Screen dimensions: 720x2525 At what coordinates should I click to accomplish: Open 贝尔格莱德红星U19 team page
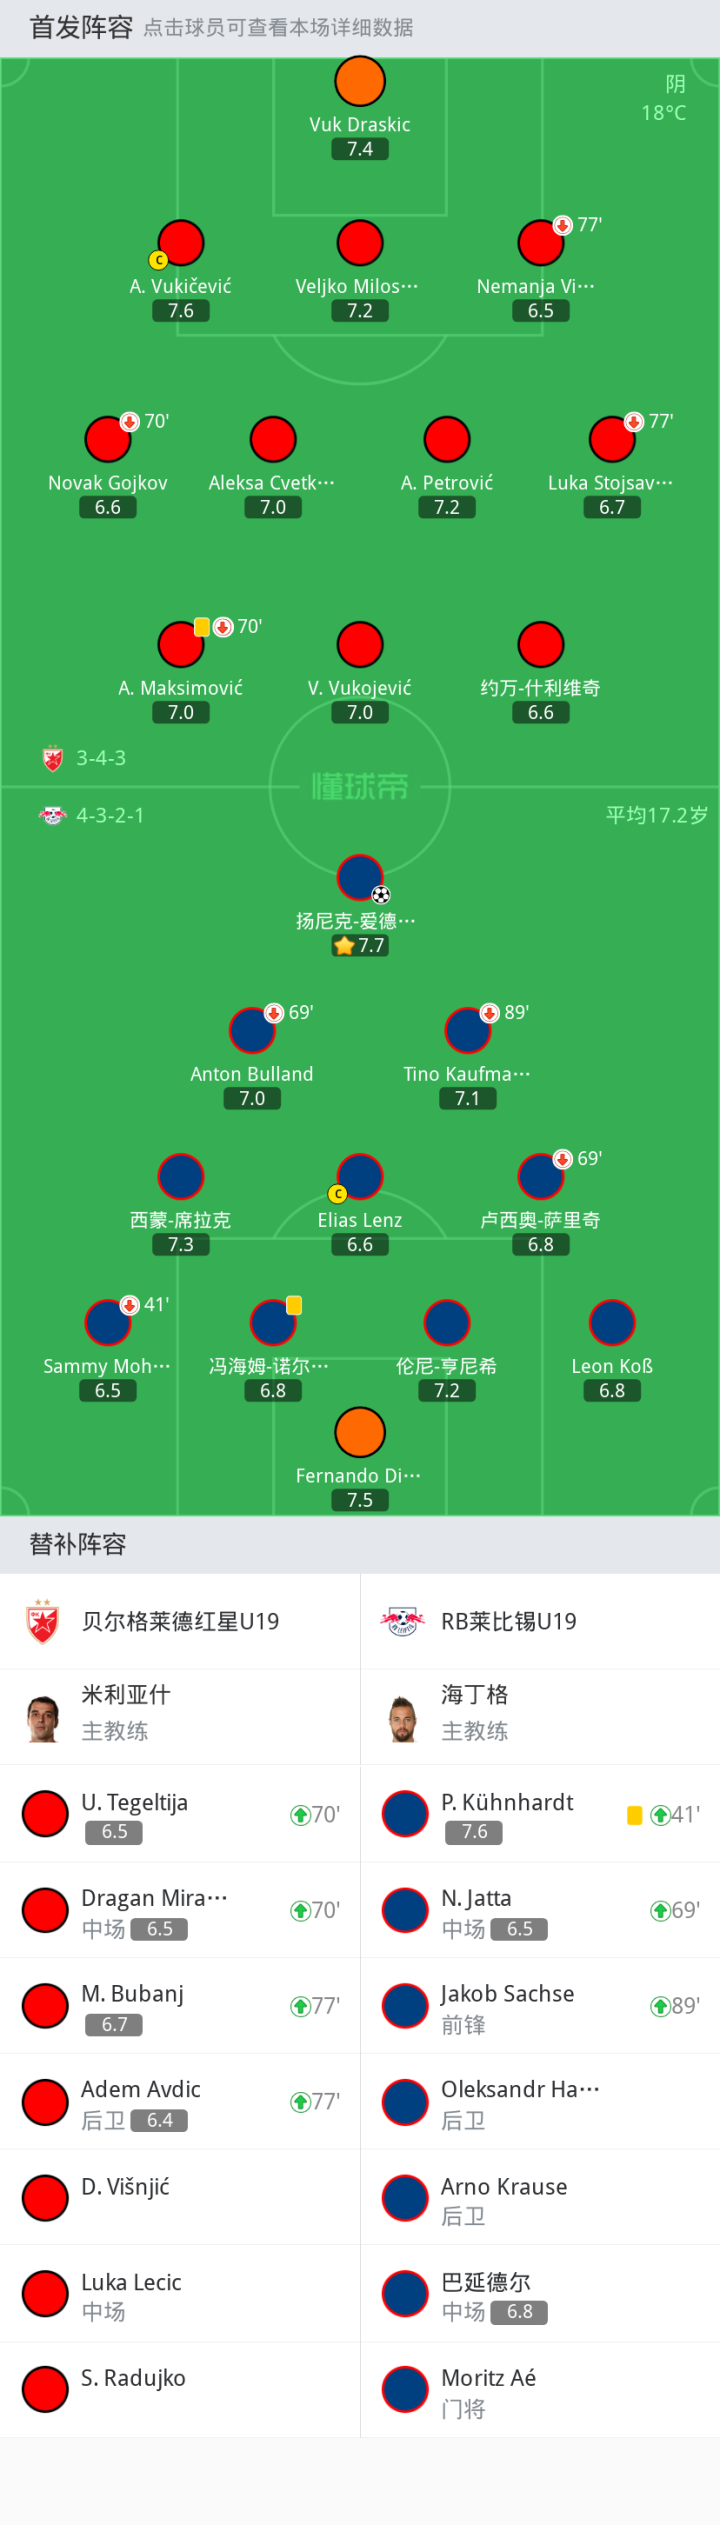pyautogui.click(x=180, y=1621)
